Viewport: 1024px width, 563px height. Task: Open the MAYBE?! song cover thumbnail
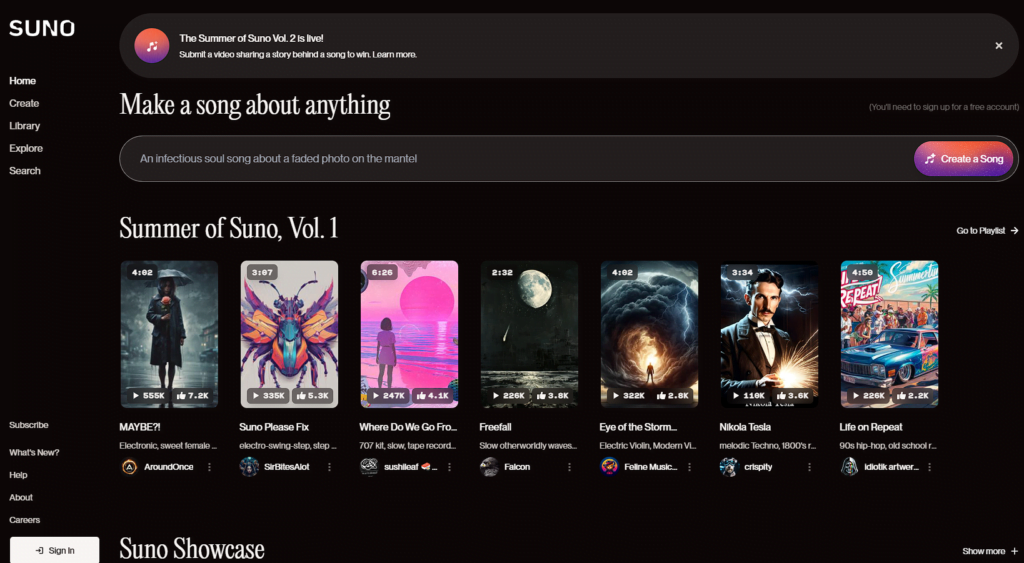tap(169, 334)
